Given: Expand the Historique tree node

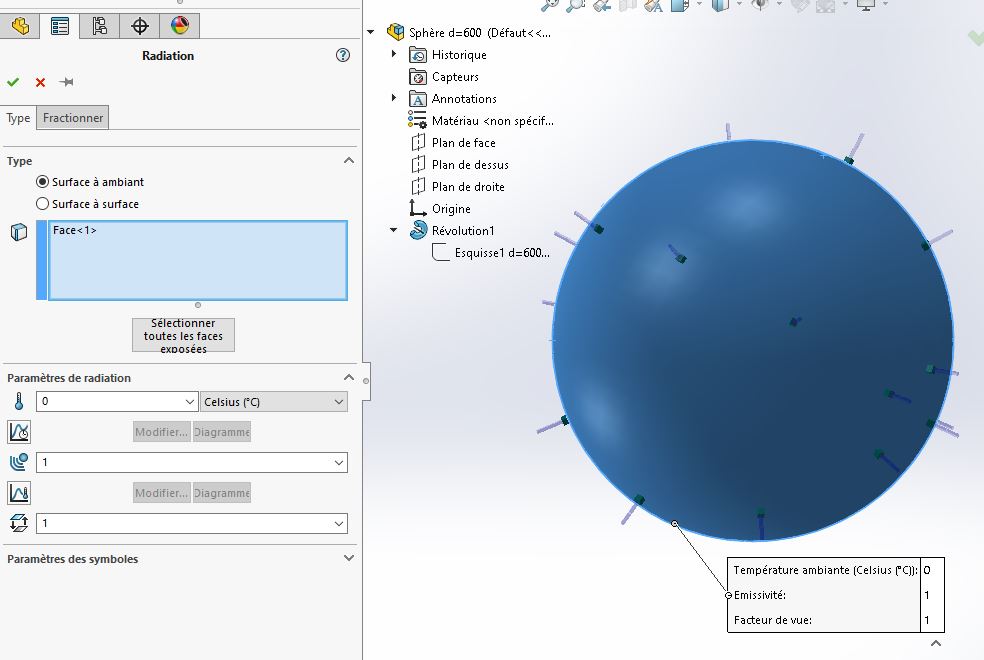Looking at the screenshot, I should (393, 54).
